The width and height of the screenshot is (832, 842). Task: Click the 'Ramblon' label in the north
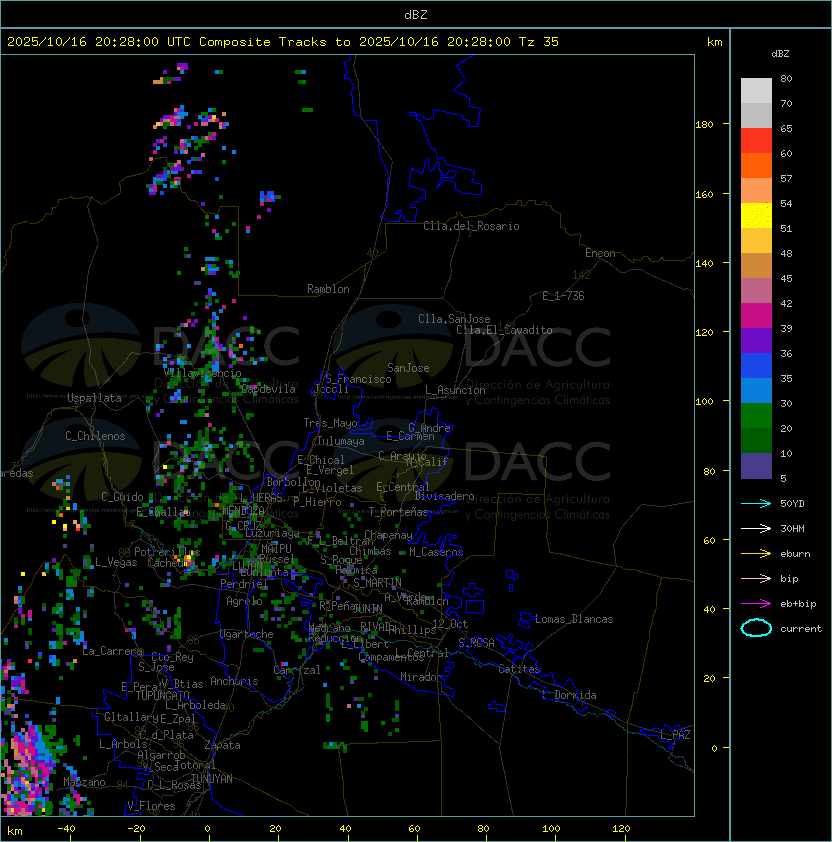tap(328, 289)
